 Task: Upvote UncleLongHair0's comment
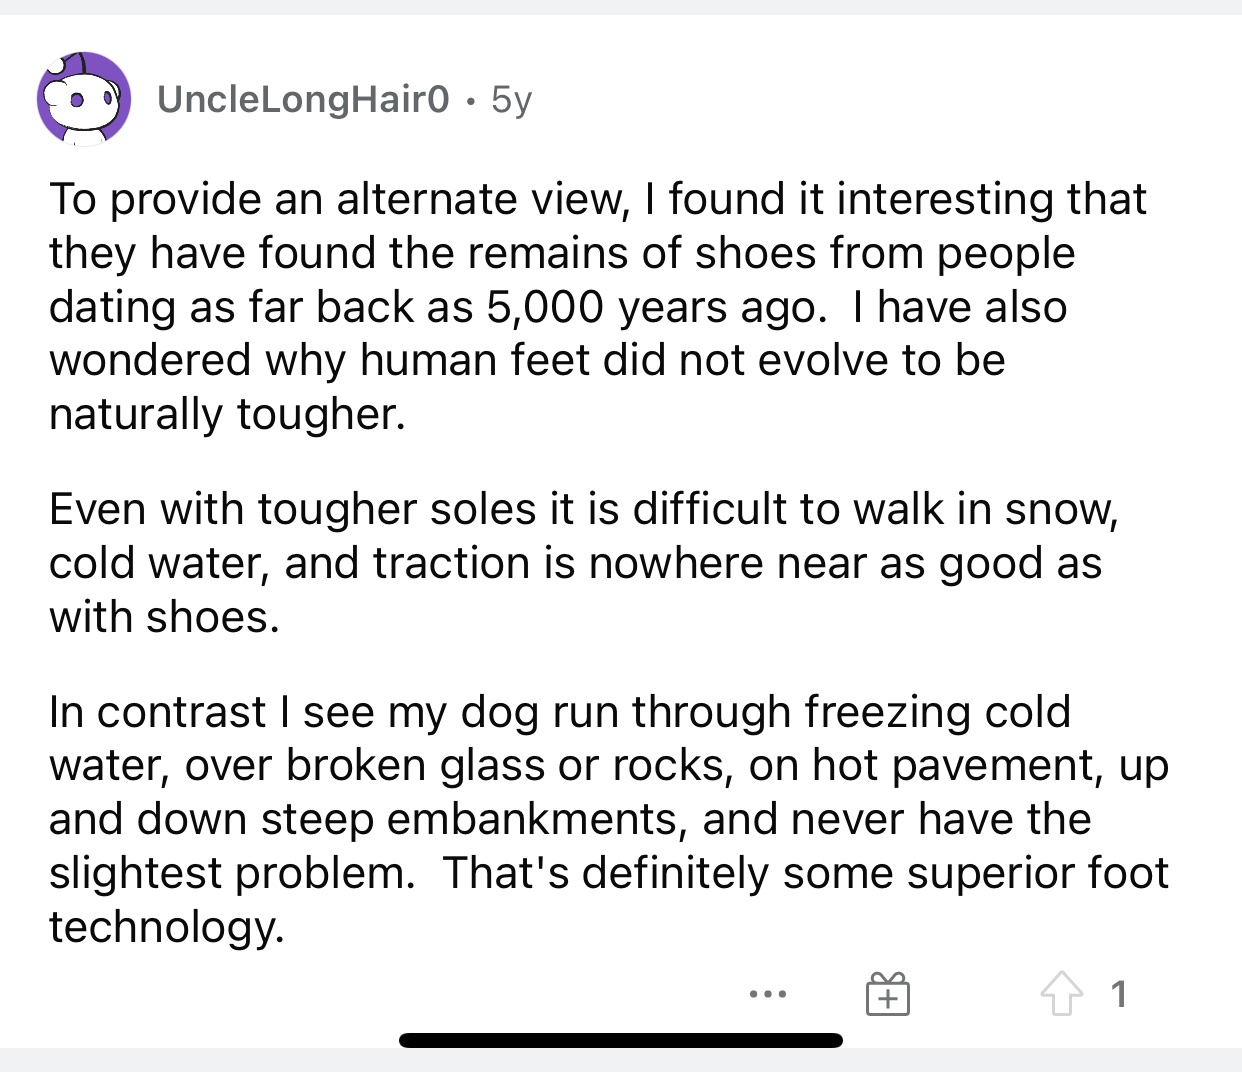pyautogui.click(x=1061, y=994)
